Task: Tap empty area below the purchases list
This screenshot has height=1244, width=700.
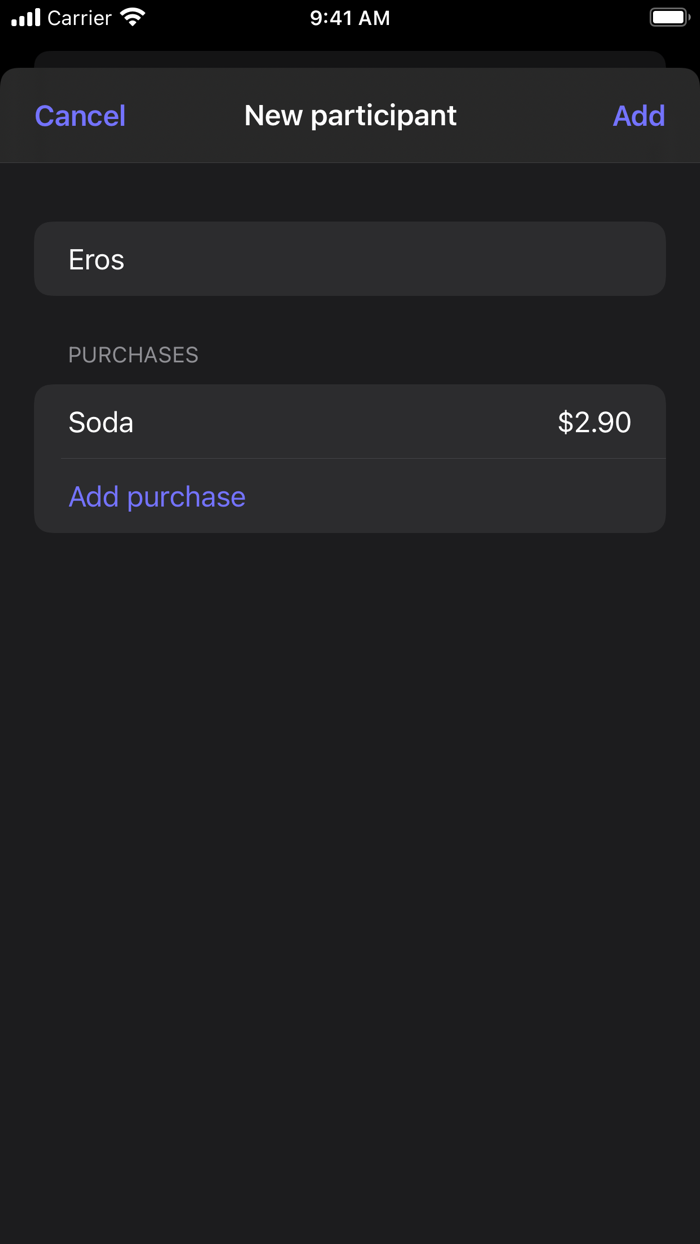Action: tap(350, 850)
